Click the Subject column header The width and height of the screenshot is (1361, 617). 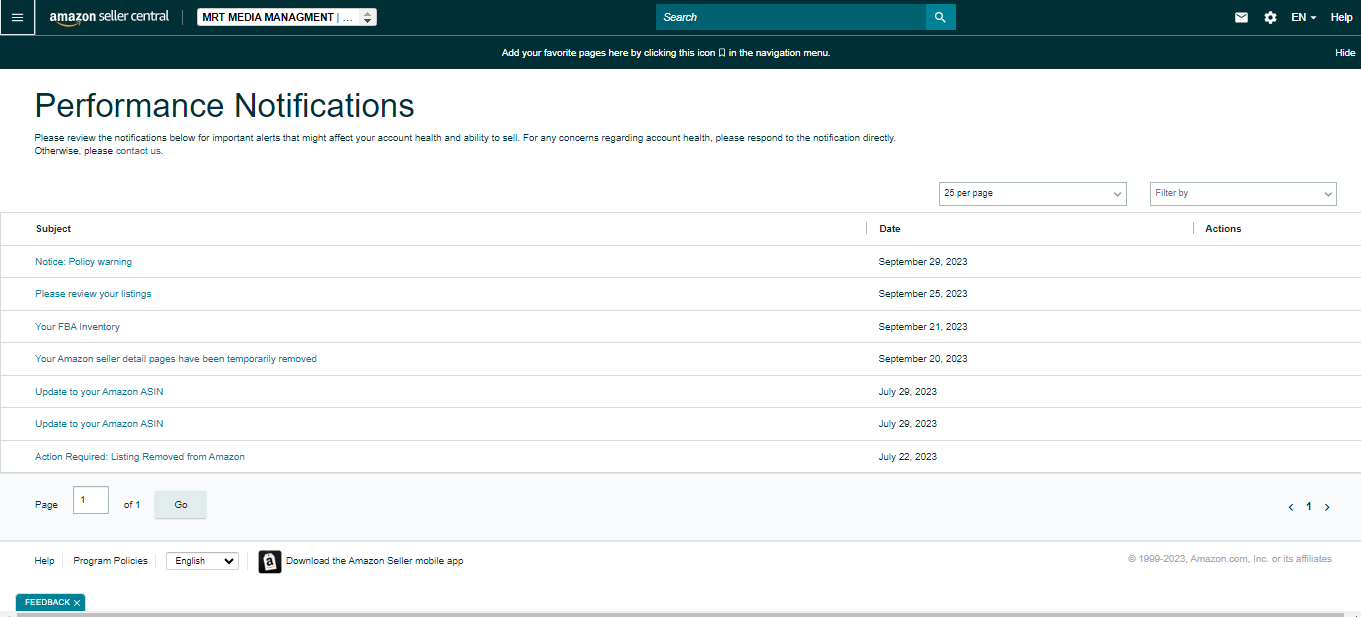click(x=53, y=229)
